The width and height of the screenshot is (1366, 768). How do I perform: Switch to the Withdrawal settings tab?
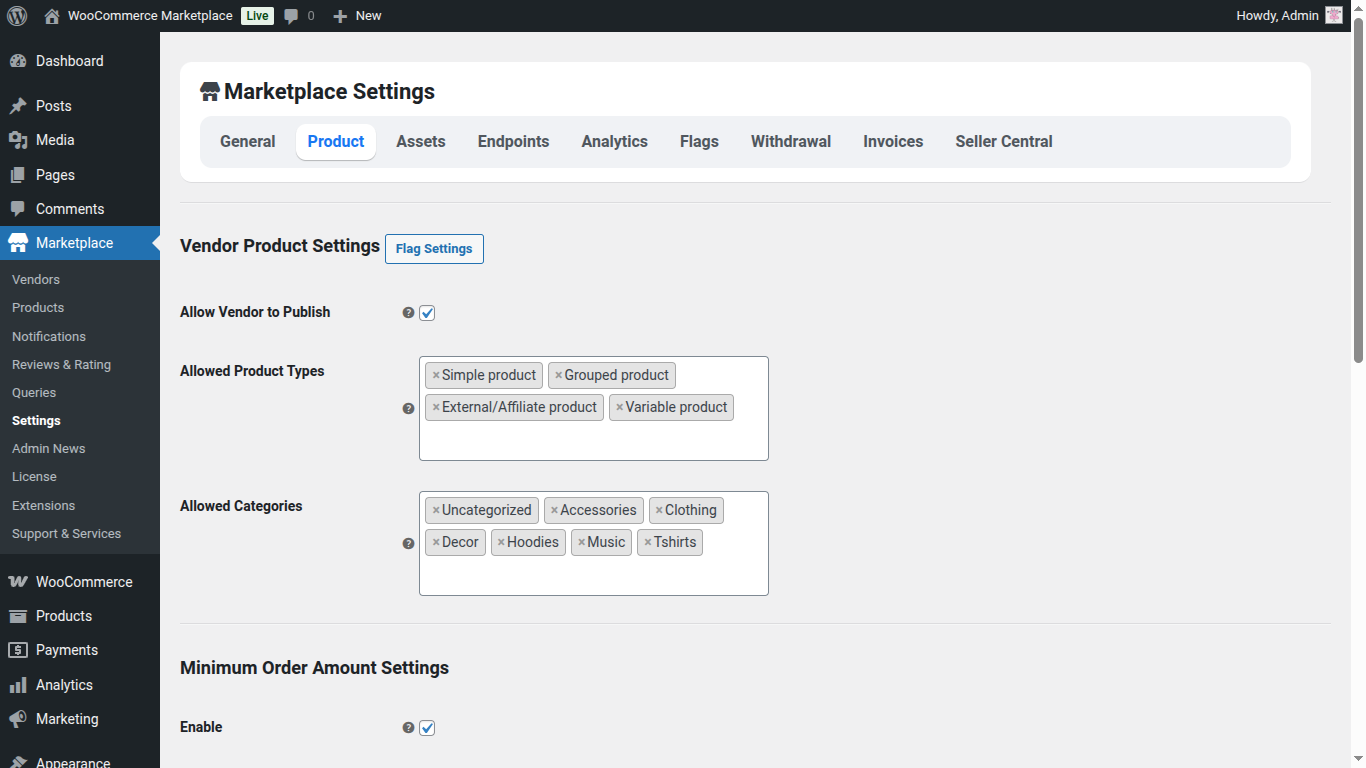[x=790, y=141]
